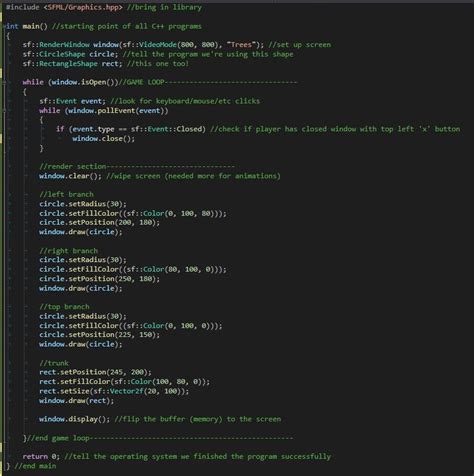The image size is (474, 476).
Task: Click setFillColor with Color(80, 100, 0)
Action: coord(133,269)
